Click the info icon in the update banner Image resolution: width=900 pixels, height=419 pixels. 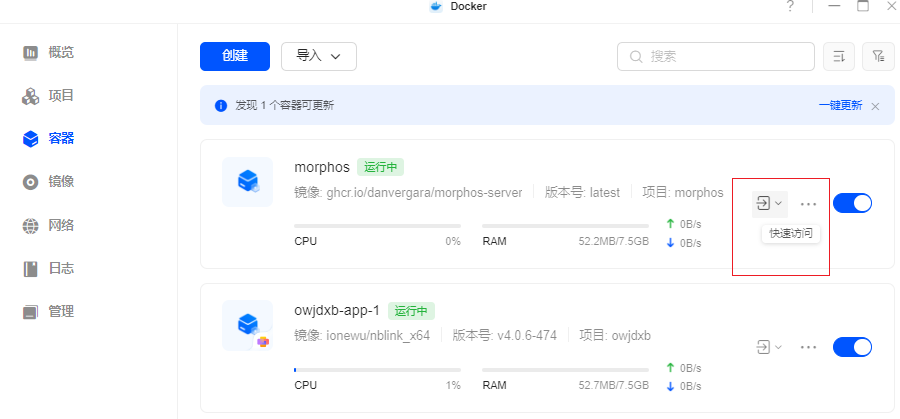pos(221,106)
